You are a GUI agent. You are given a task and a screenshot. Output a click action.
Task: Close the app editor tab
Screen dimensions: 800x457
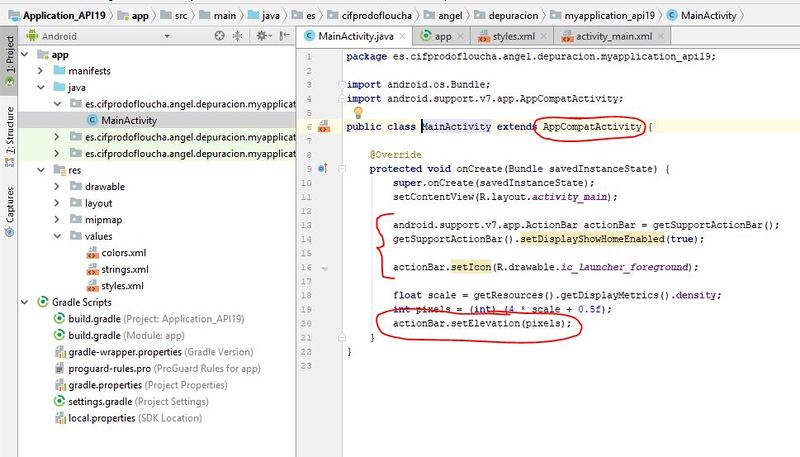[x=460, y=36]
